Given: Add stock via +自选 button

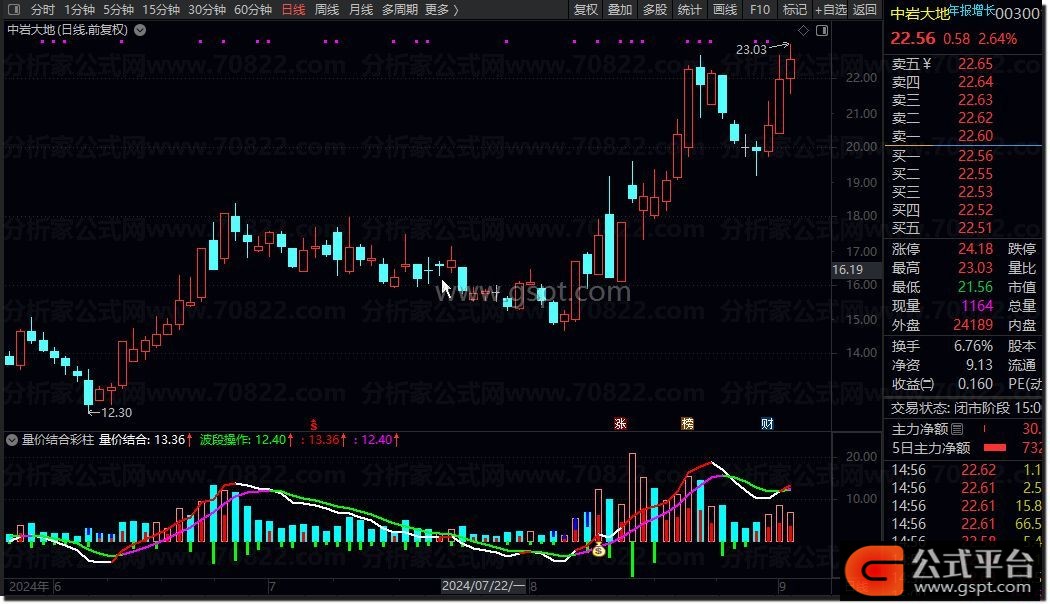Looking at the screenshot, I should 831,10.
